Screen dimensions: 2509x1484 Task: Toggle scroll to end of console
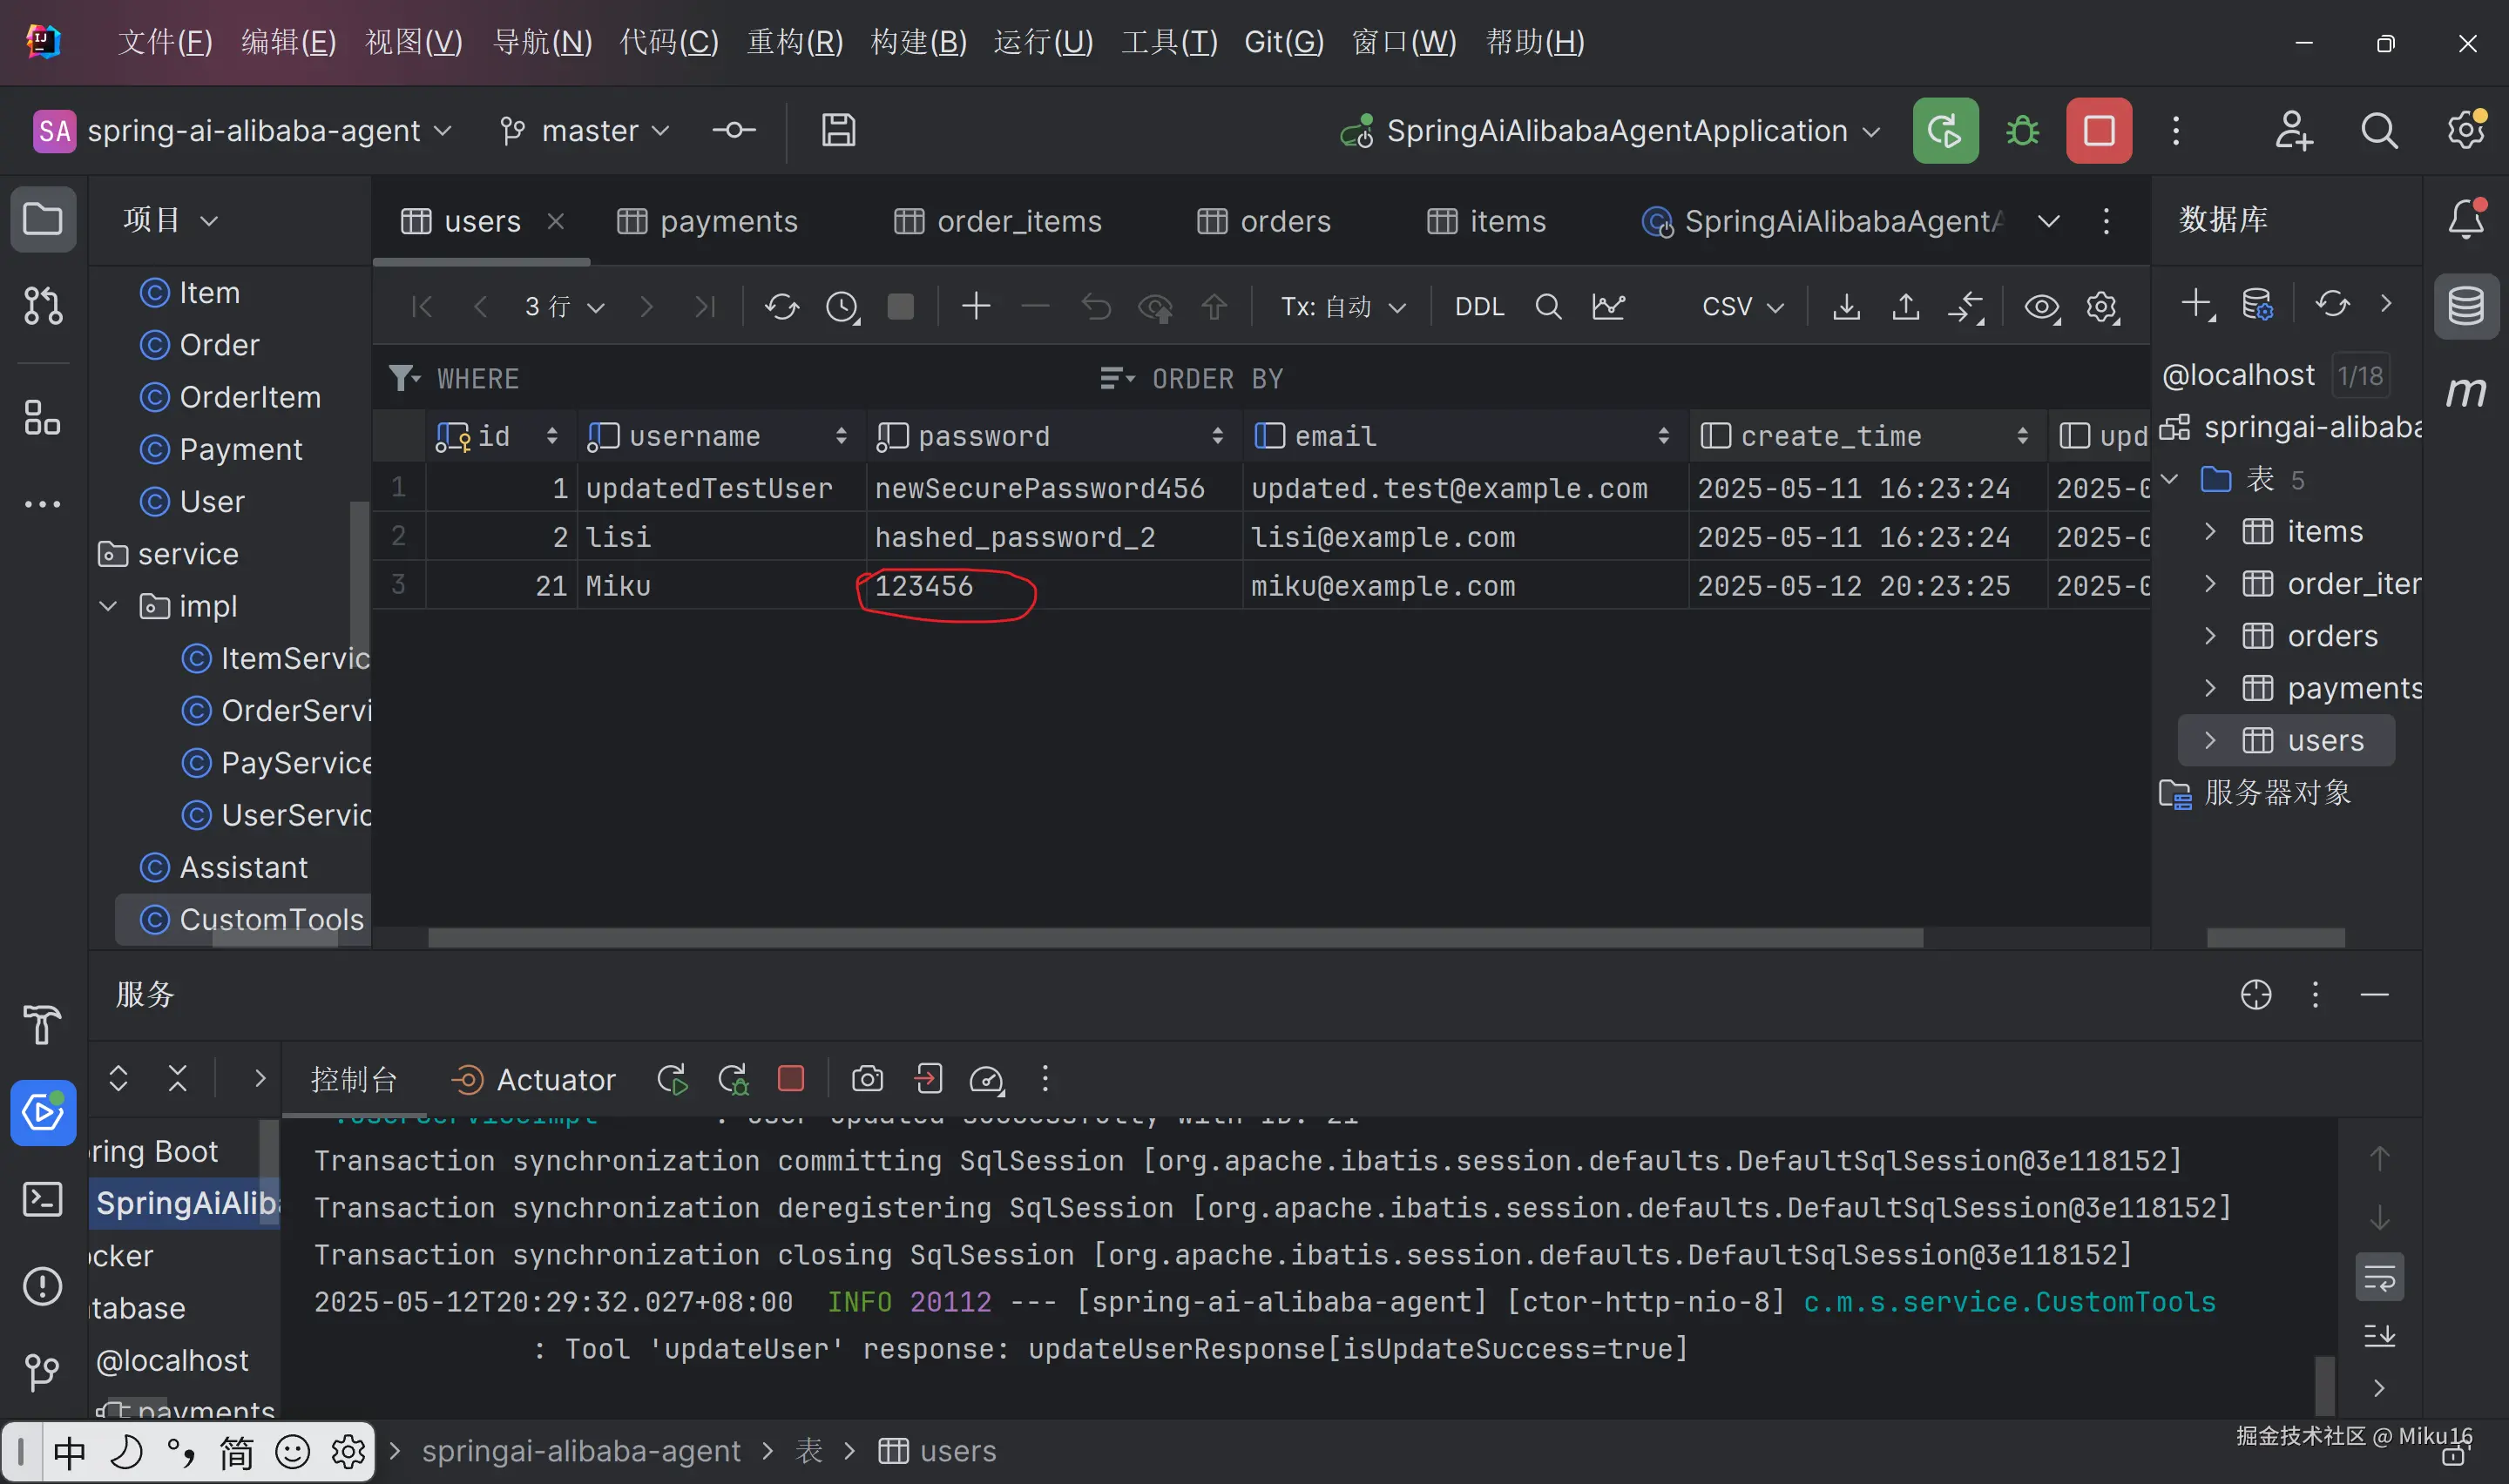point(2379,1335)
